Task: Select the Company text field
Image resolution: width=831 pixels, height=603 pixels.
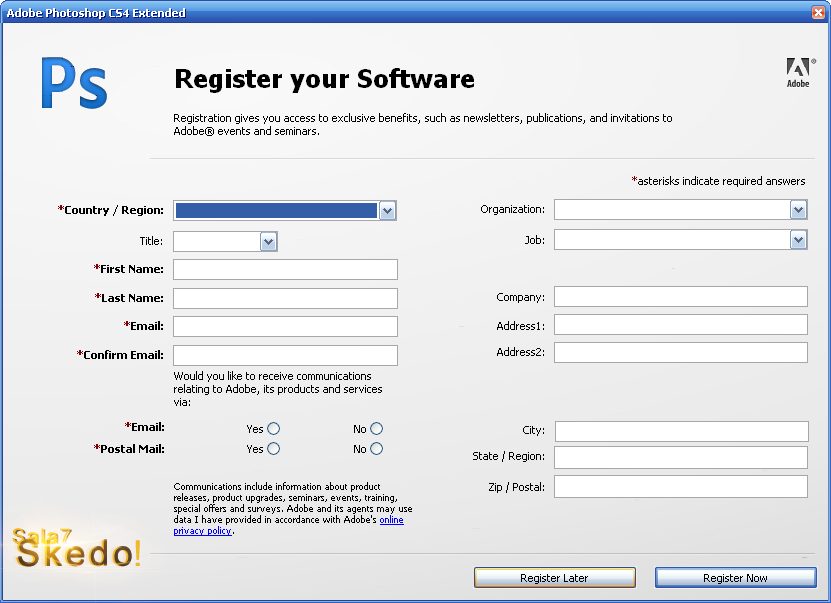Action: [680, 297]
